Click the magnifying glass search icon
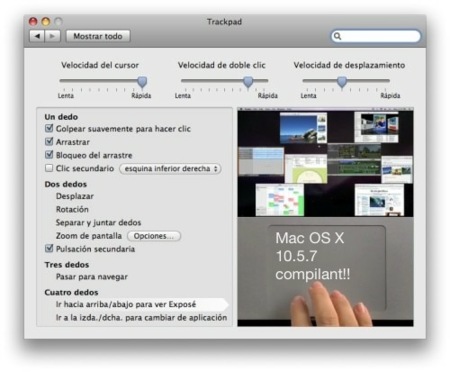450x372 pixels. coord(337,36)
